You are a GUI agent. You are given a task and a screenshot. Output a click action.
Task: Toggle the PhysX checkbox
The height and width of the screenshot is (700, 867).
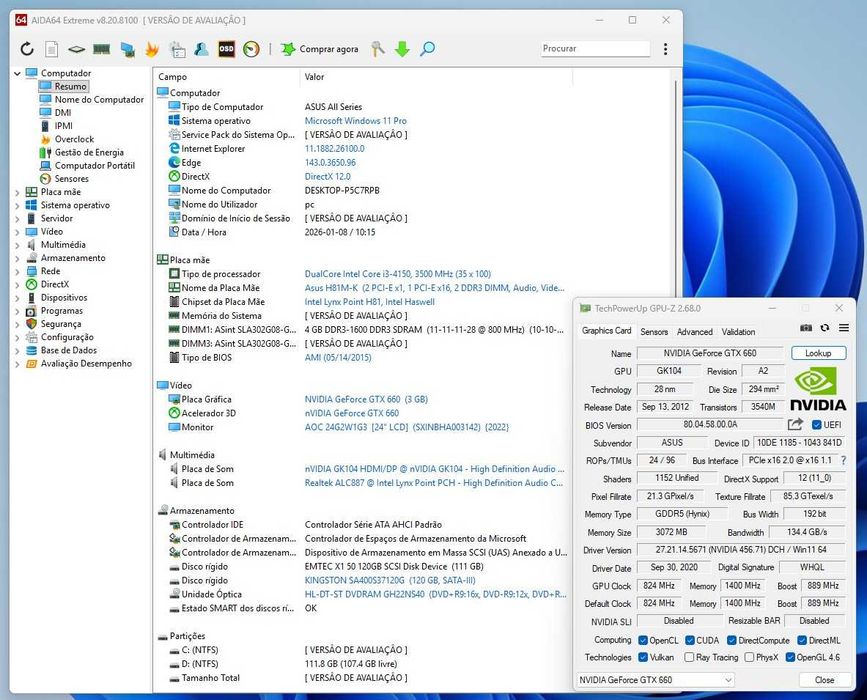[749, 657]
